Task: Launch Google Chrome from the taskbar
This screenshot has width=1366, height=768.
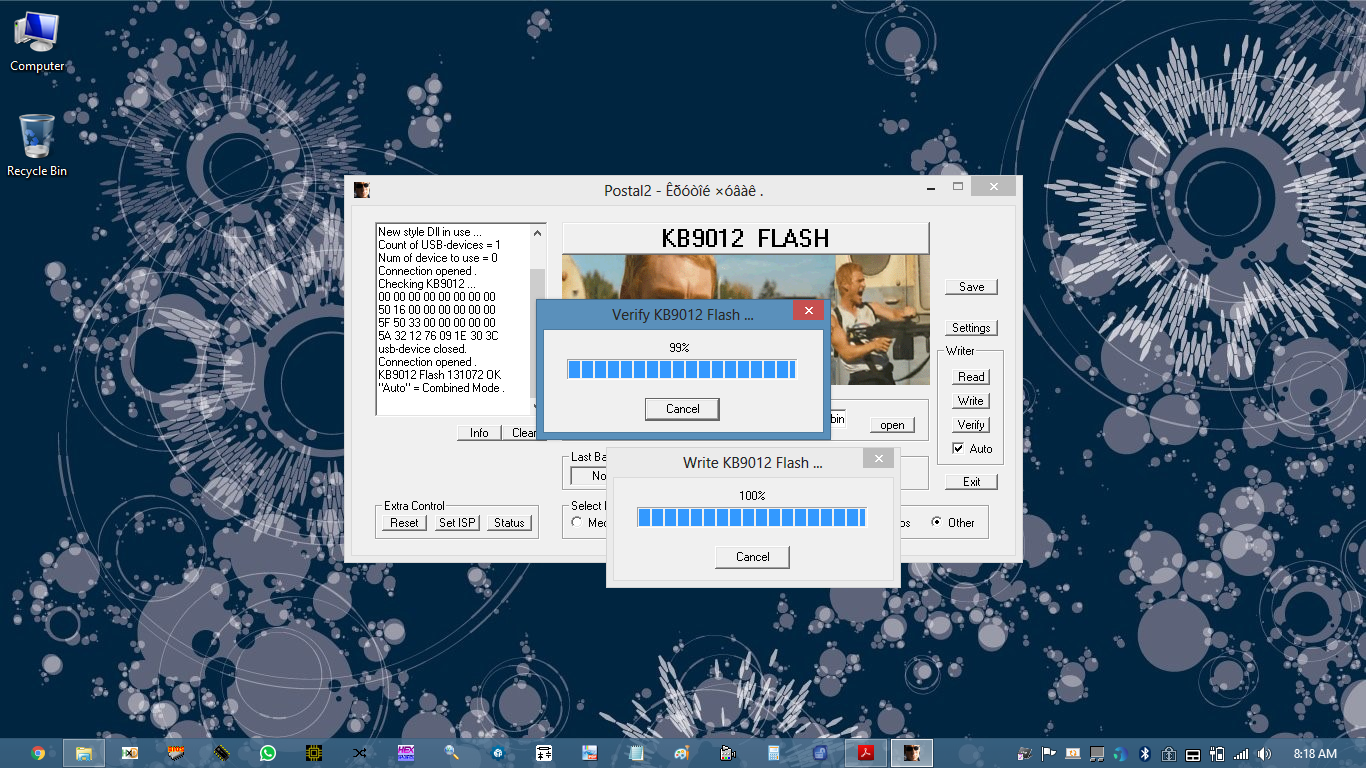Action: coord(38,753)
